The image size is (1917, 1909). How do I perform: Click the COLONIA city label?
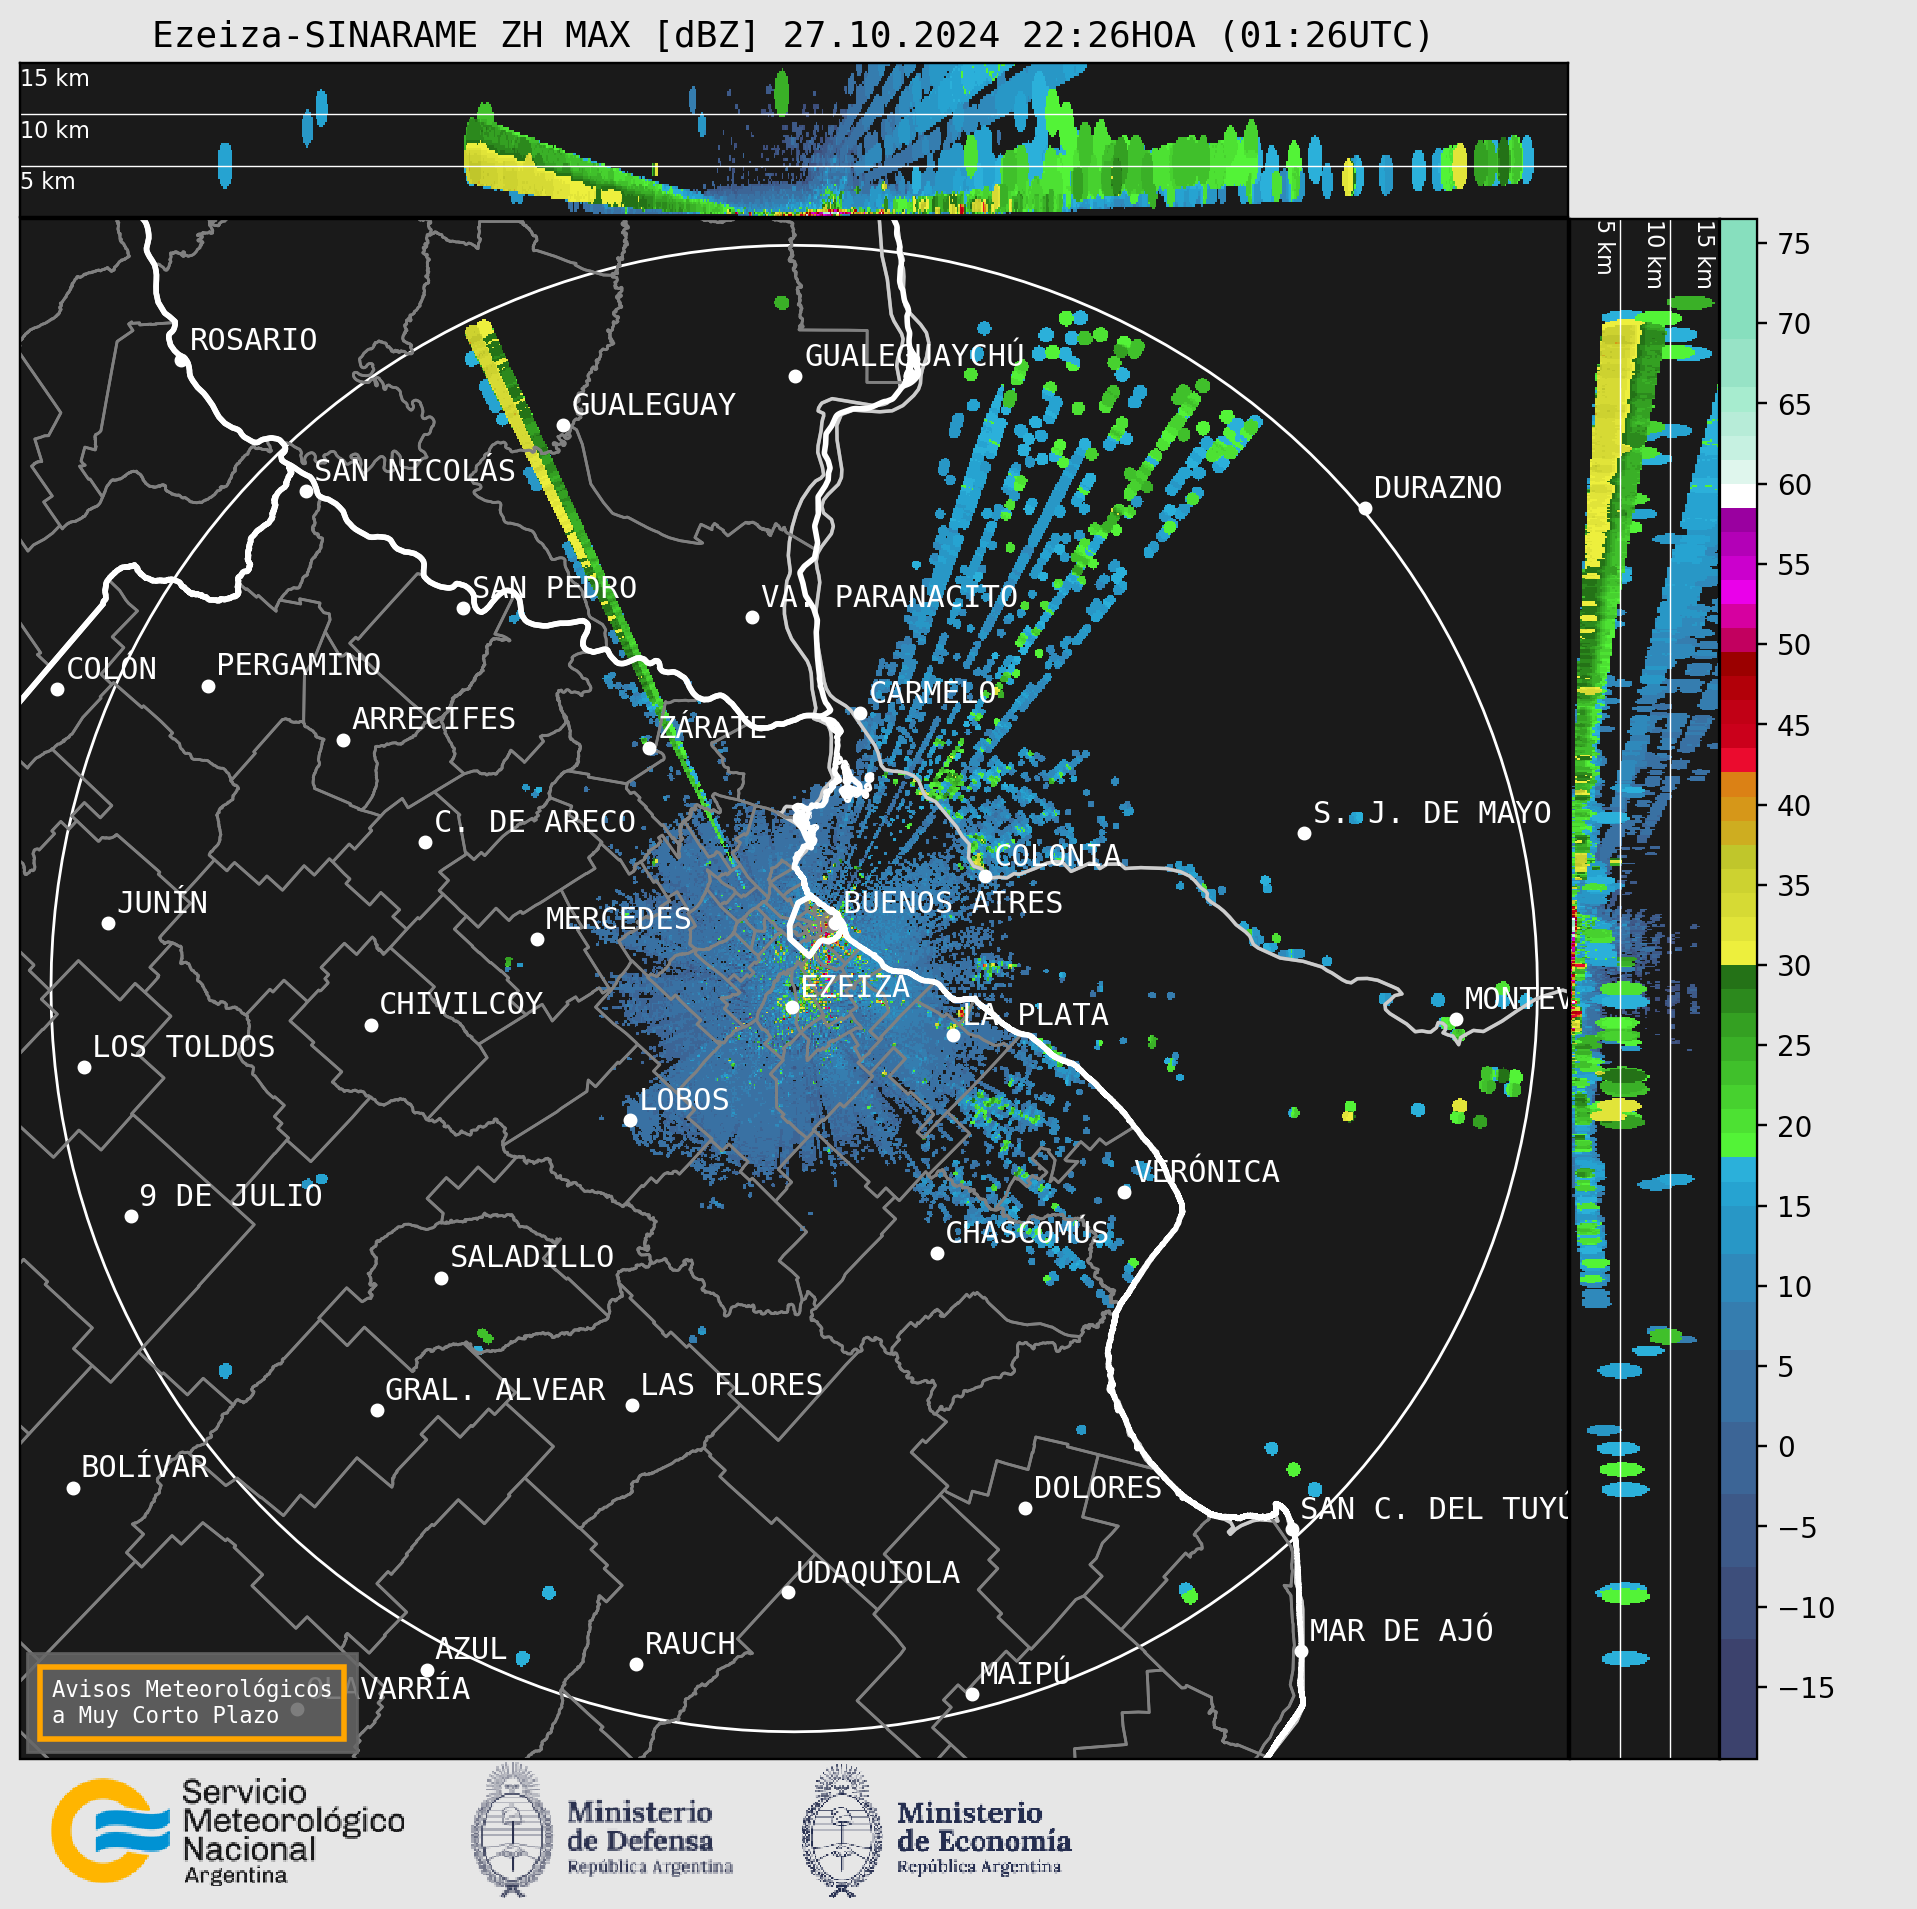tap(1058, 856)
